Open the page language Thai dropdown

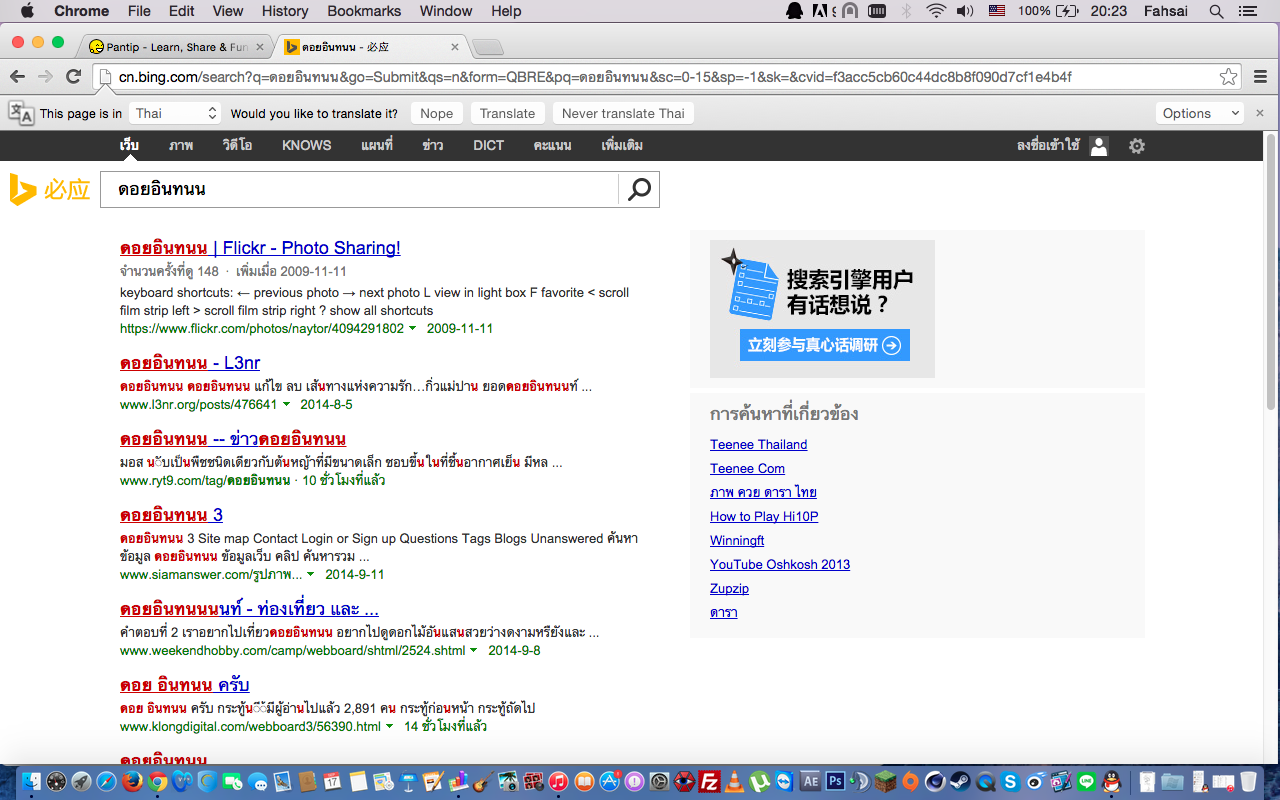pyautogui.click(x=176, y=113)
